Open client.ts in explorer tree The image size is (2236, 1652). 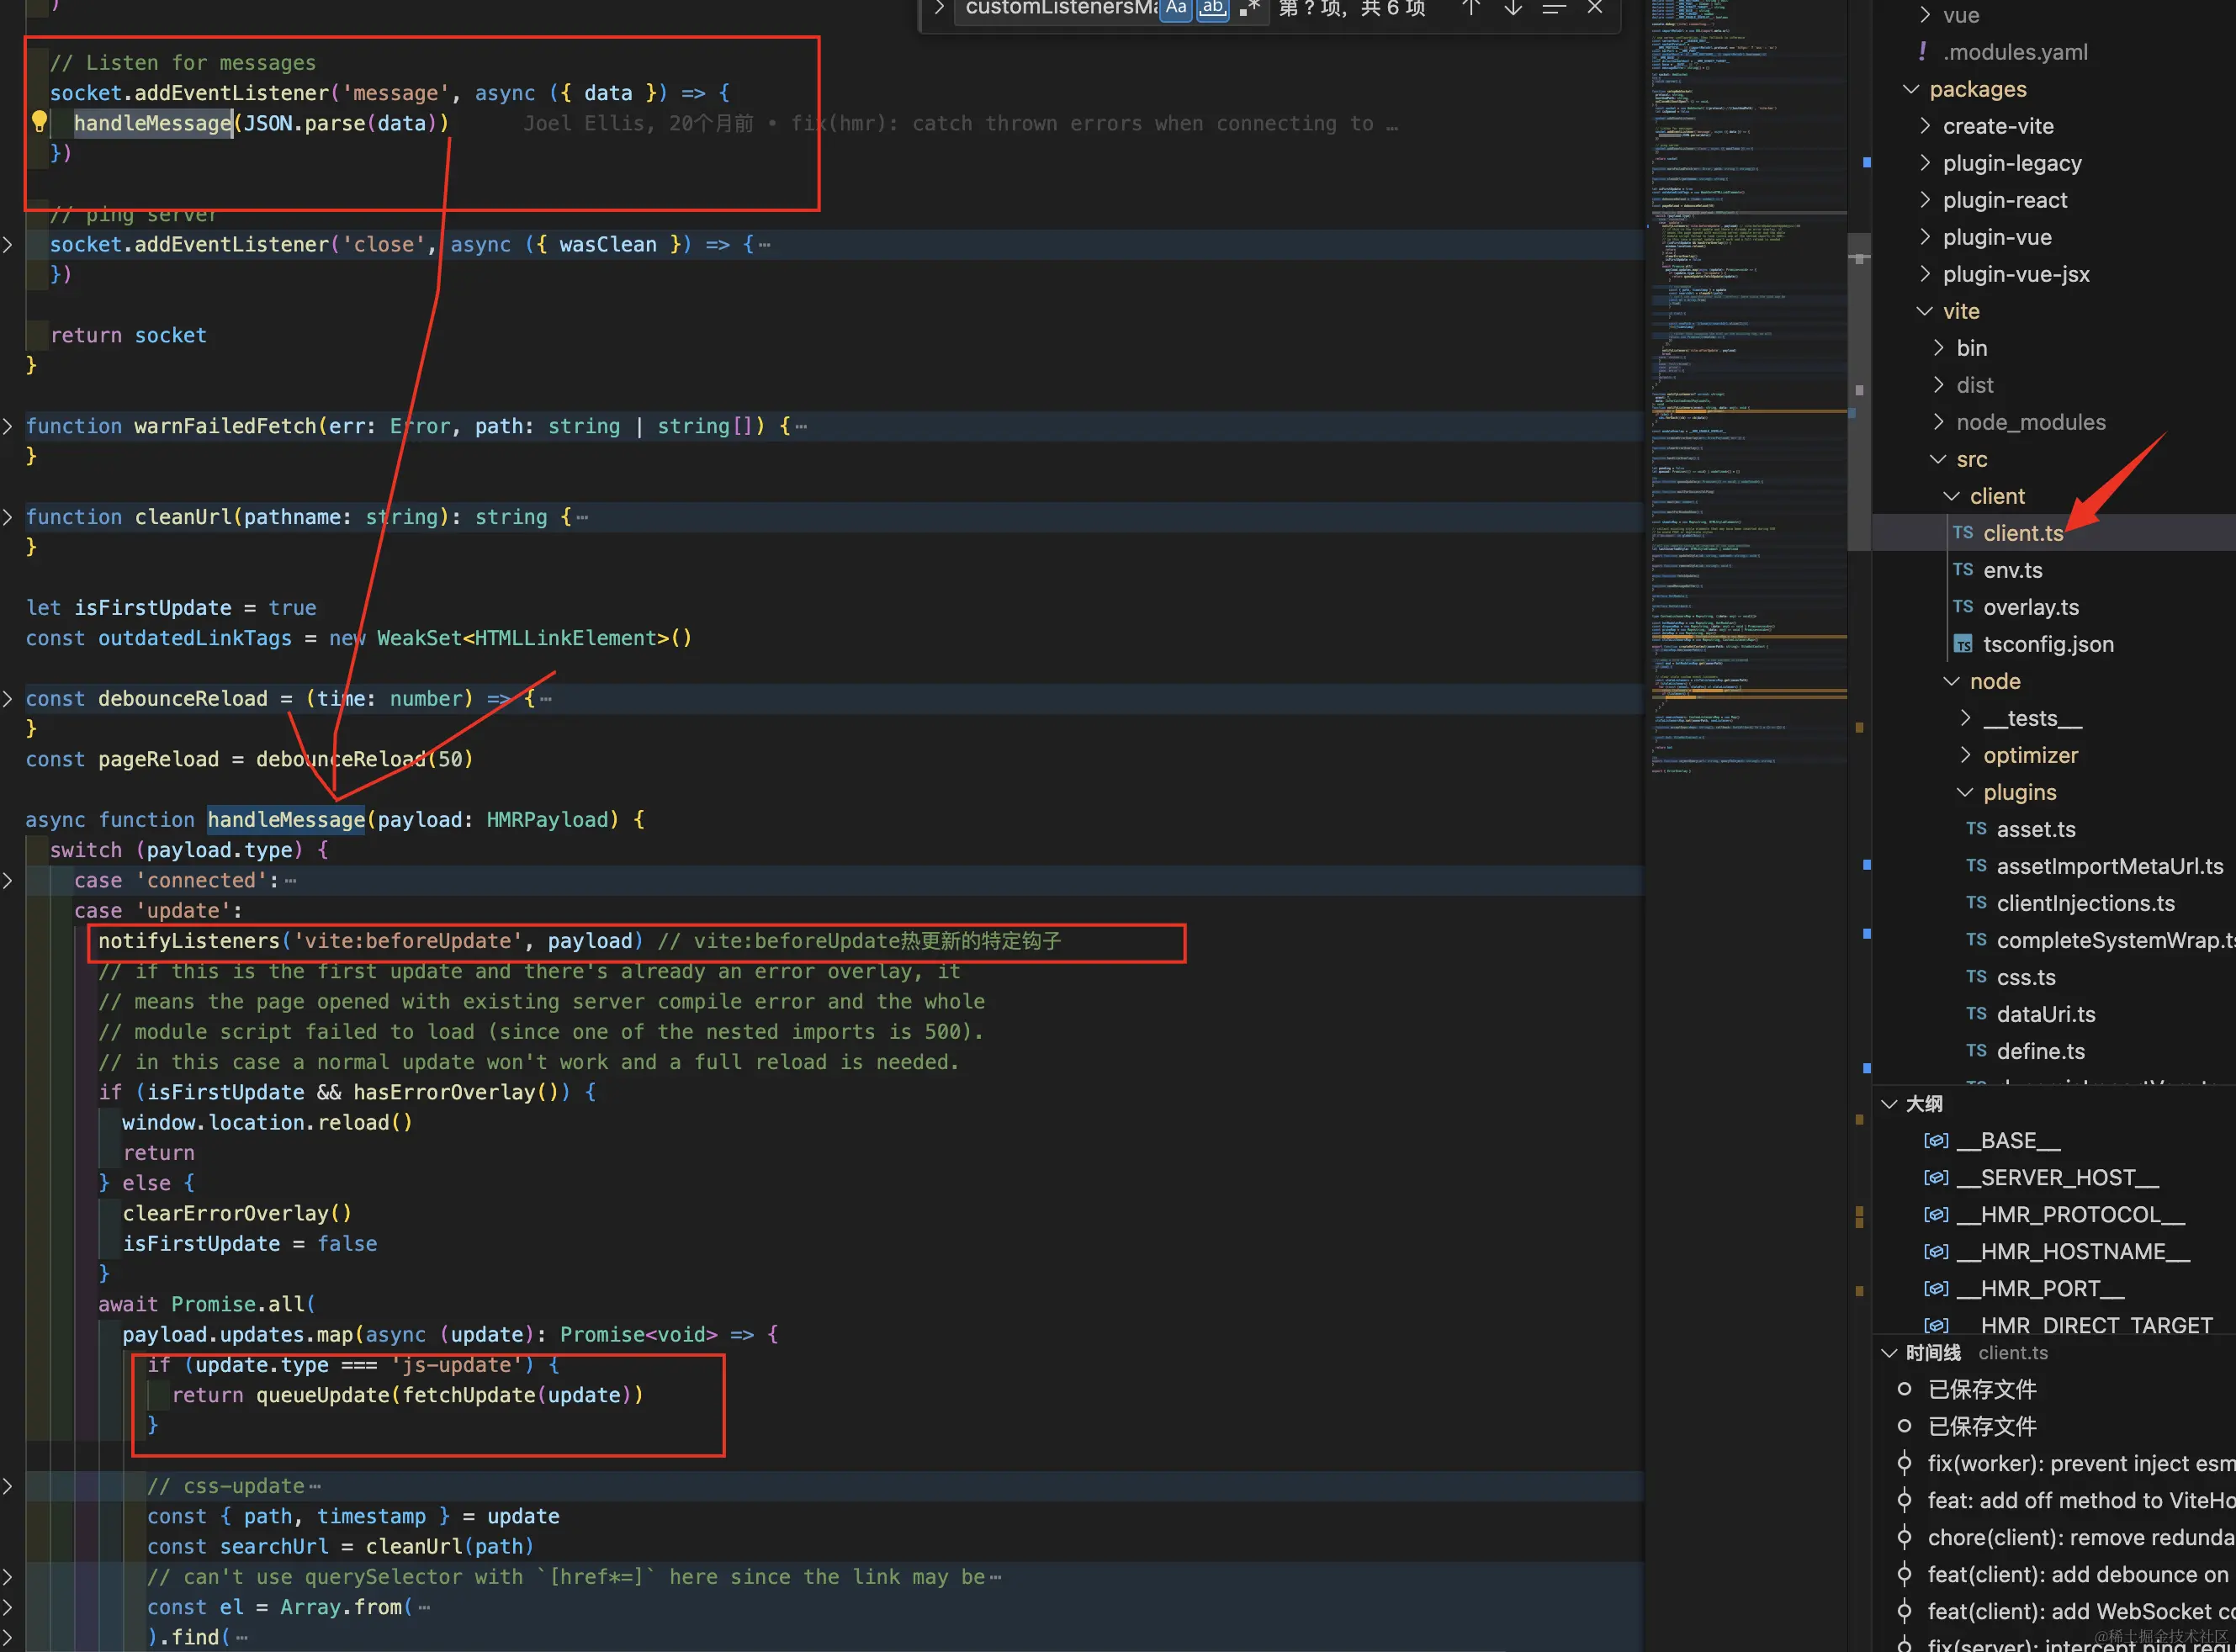[x=2022, y=533]
